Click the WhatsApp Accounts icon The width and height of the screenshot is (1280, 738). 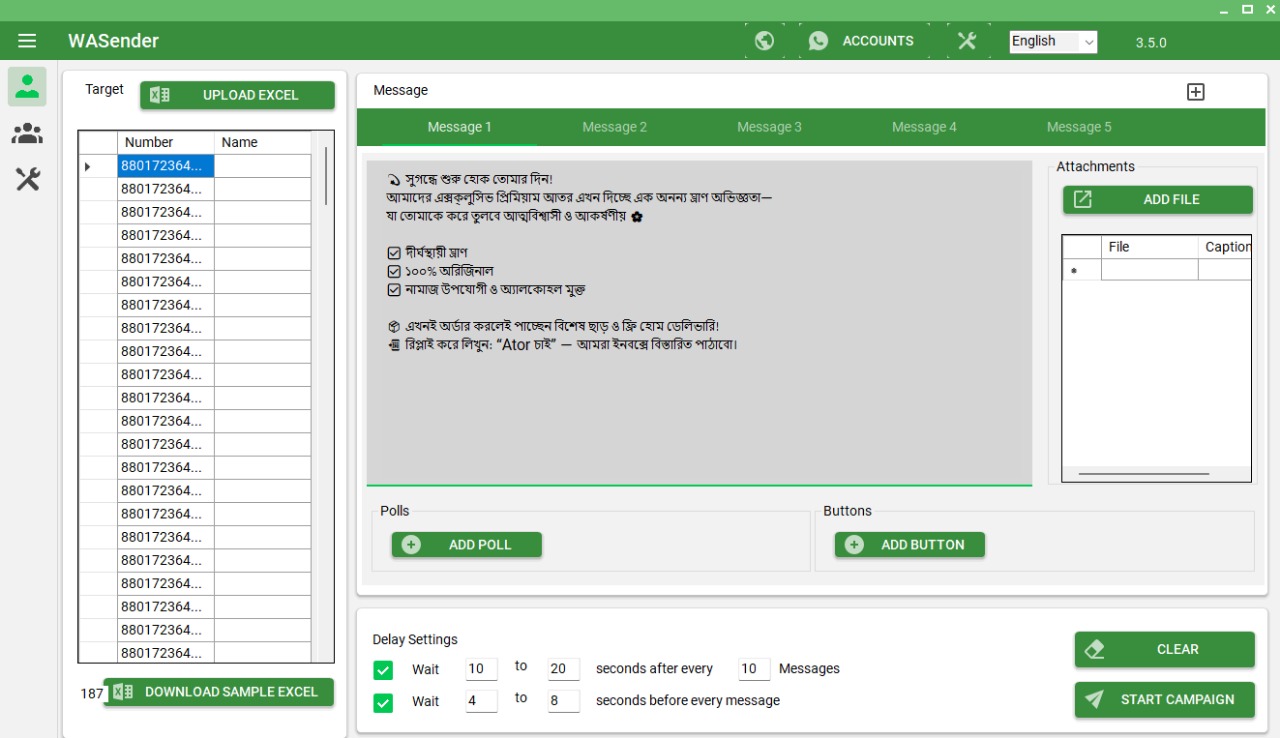[819, 41]
